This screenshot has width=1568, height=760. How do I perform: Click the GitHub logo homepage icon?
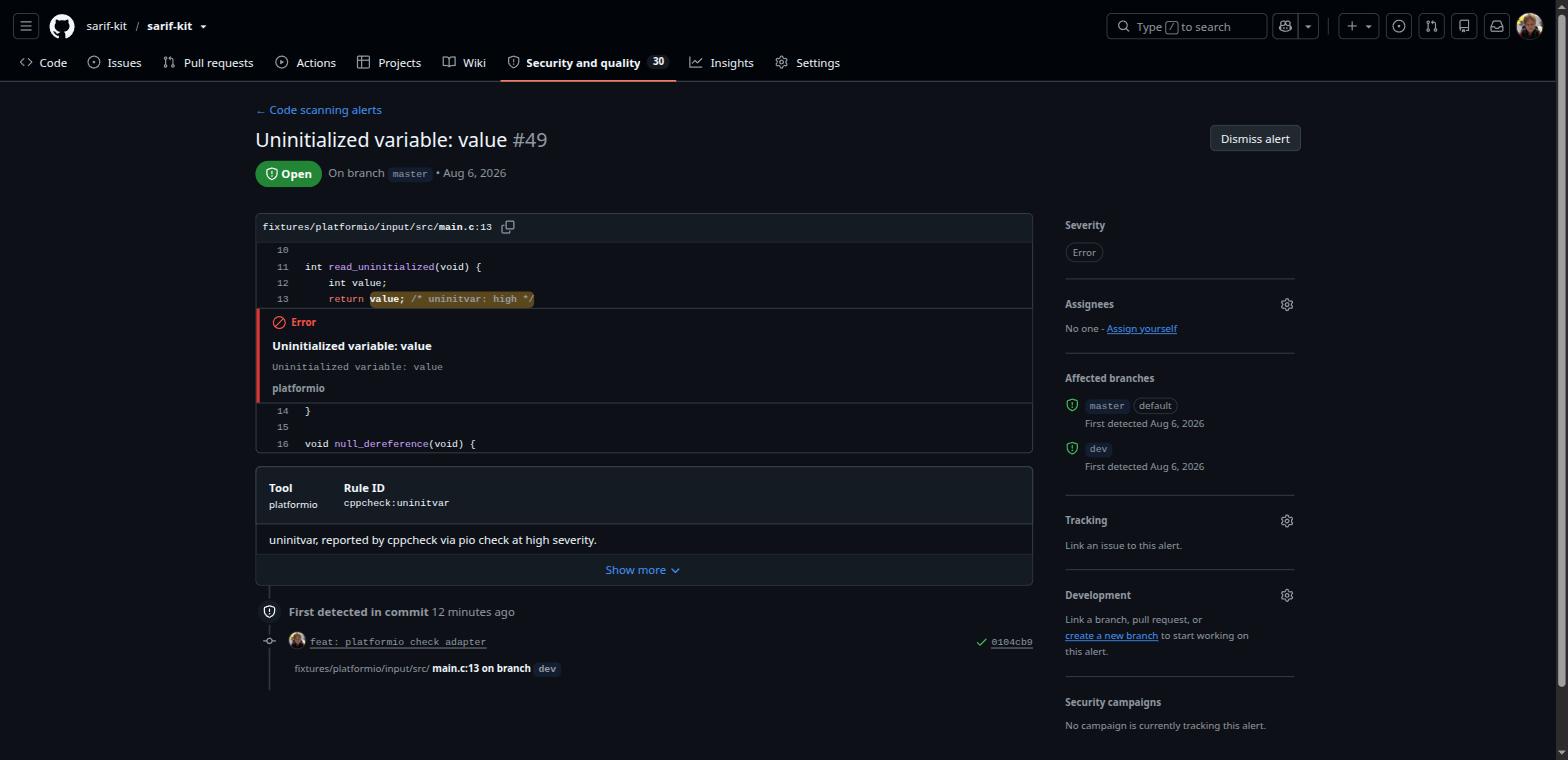tap(62, 26)
